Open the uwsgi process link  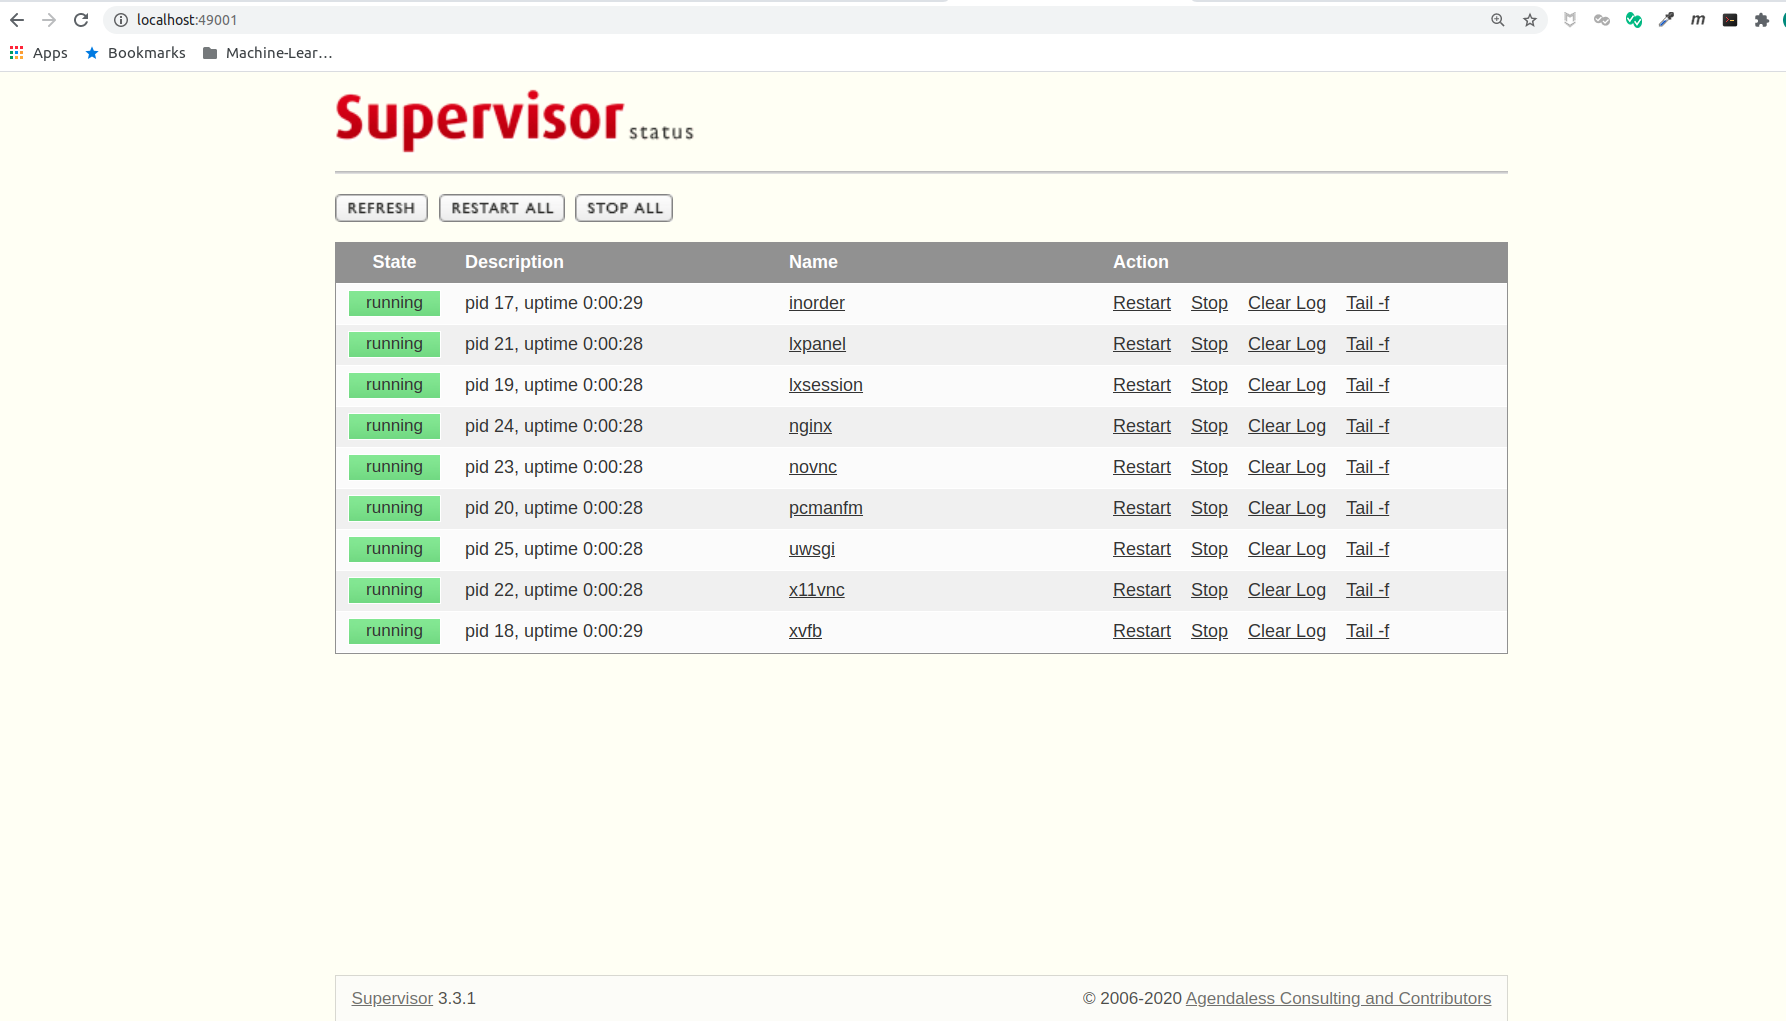pos(812,549)
